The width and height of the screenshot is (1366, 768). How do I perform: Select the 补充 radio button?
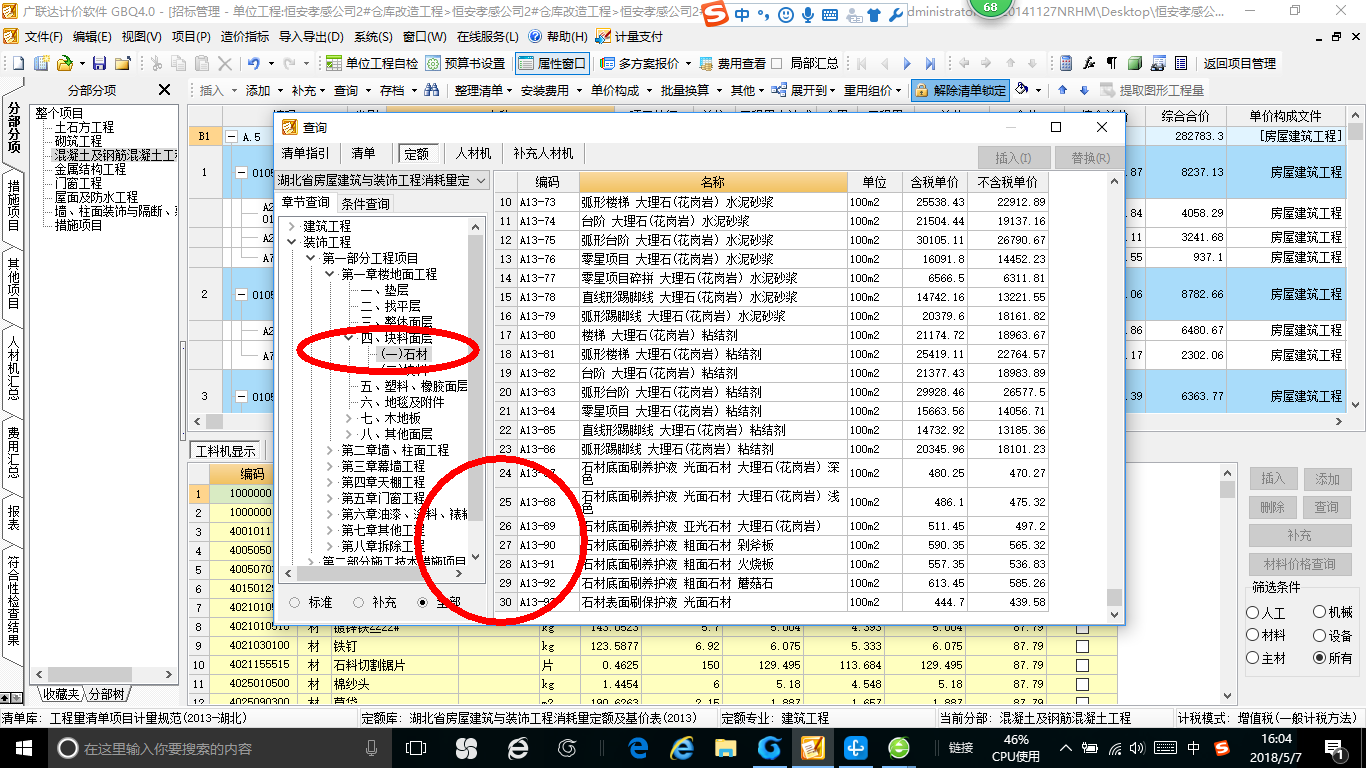click(359, 603)
